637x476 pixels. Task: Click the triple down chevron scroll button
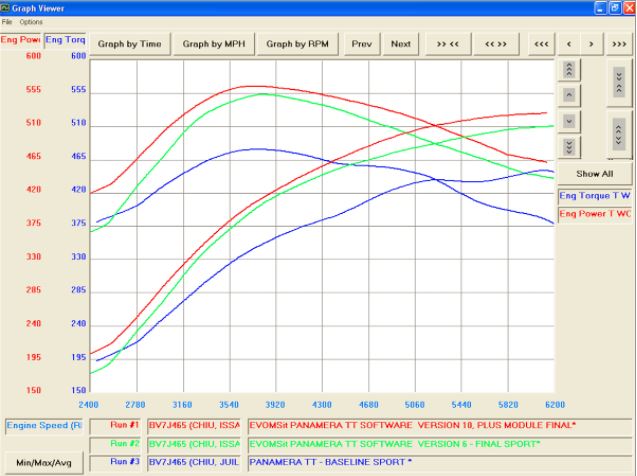[x=569, y=146]
